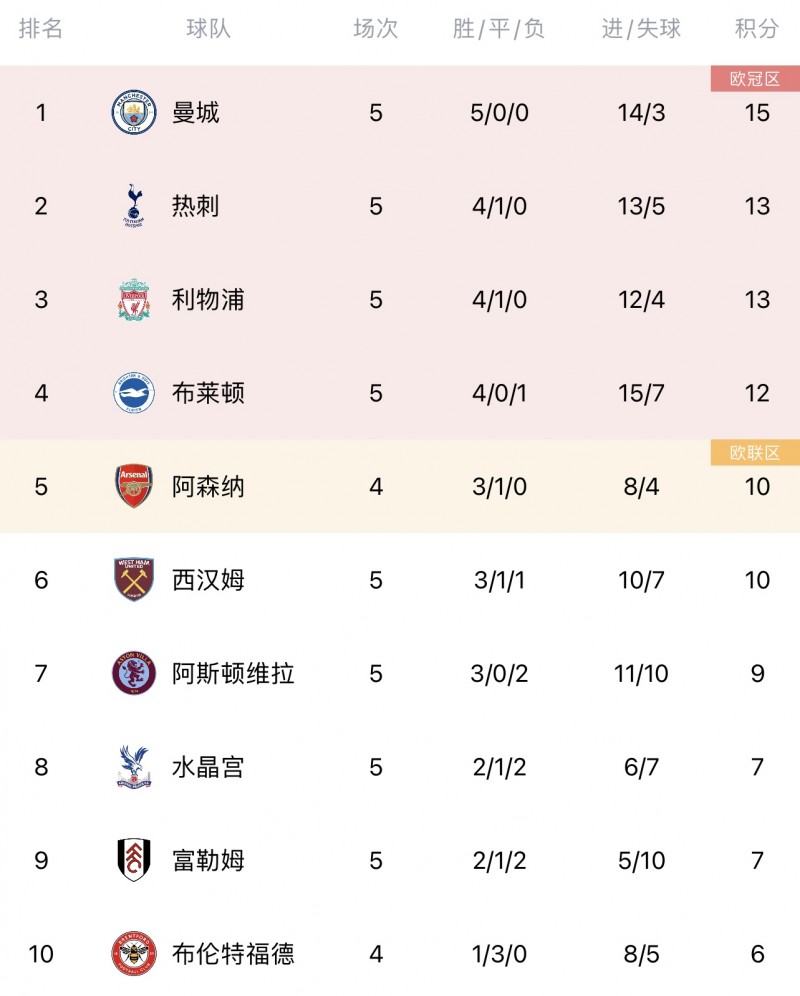Click the Liverpool club crest
The height and width of the screenshot is (996, 800).
tap(134, 300)
